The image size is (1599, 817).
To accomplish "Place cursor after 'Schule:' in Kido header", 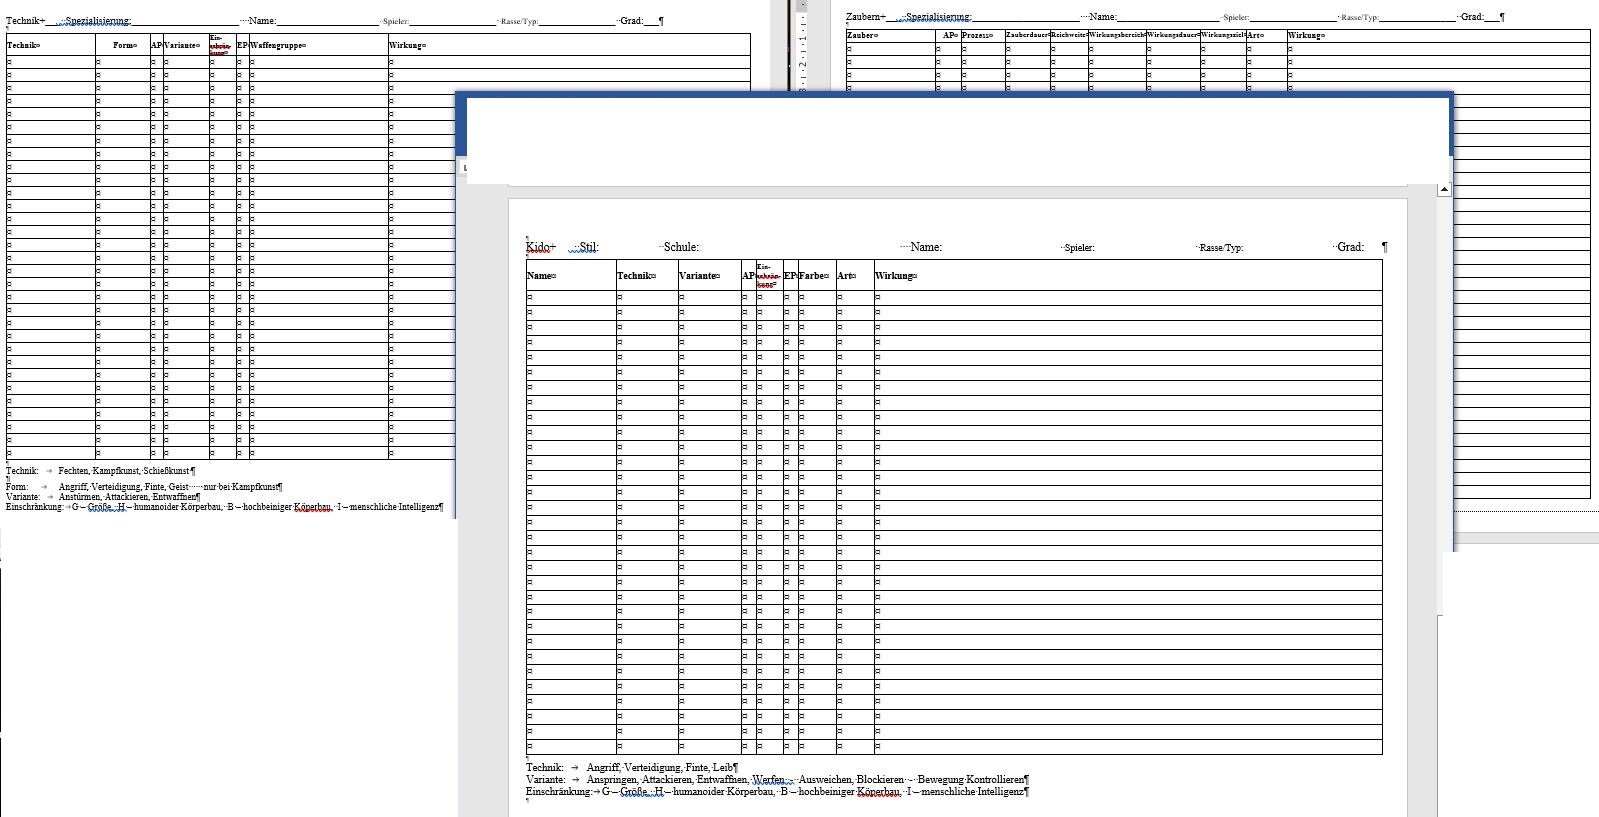I will pyautogui.click(x=701, y=247).
